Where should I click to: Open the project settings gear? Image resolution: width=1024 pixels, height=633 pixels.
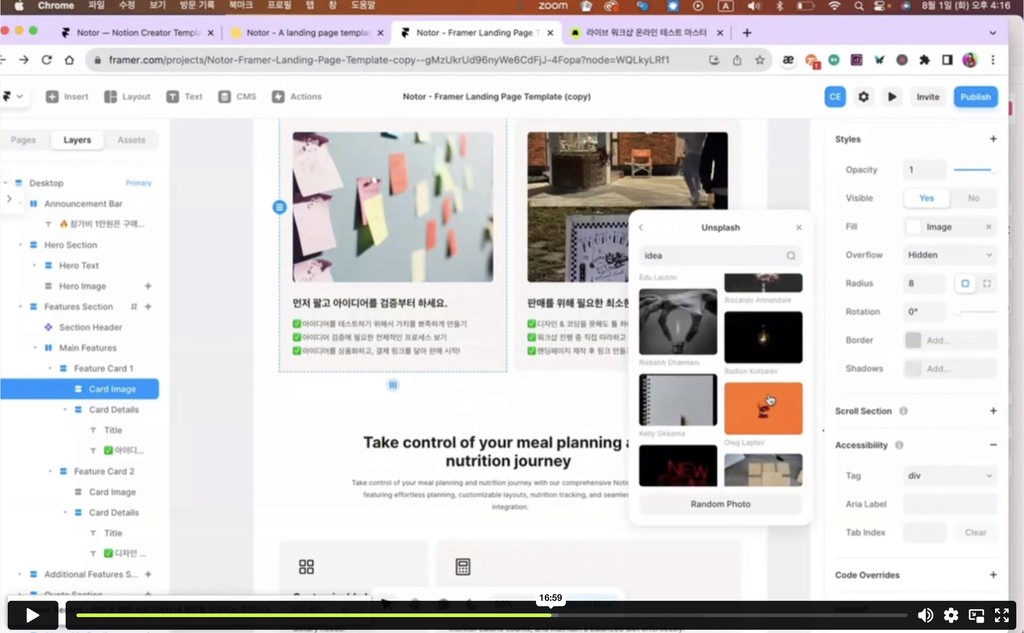(864, 96)
